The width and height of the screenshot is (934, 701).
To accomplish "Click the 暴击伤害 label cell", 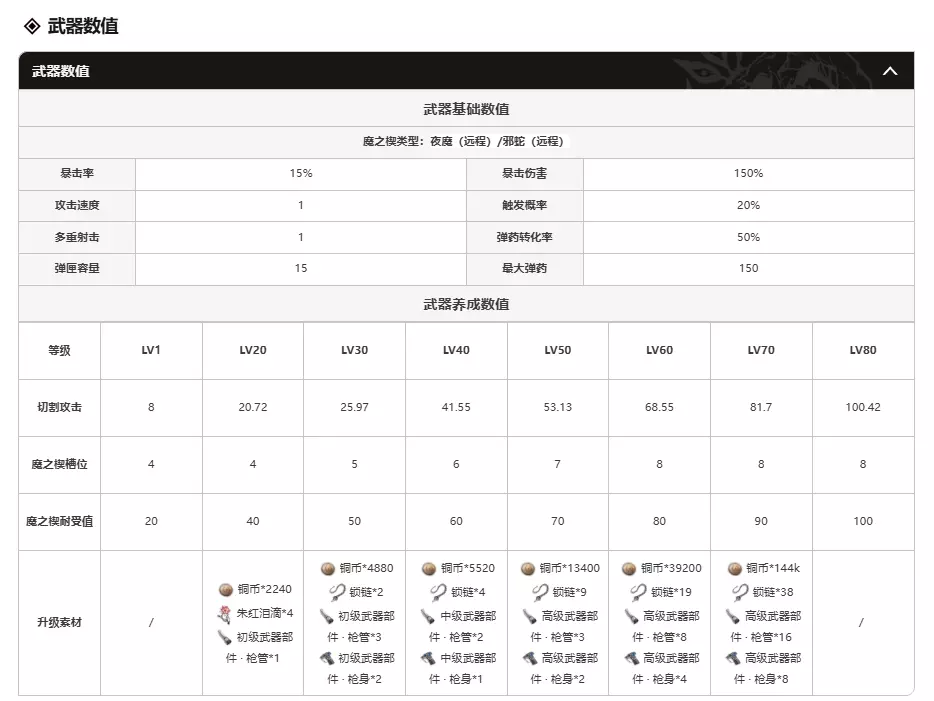I will click(x=524, y=173).
